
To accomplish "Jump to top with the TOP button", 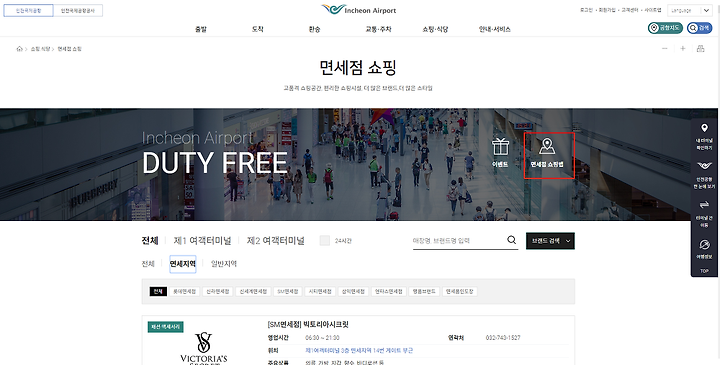I will 704,271.
